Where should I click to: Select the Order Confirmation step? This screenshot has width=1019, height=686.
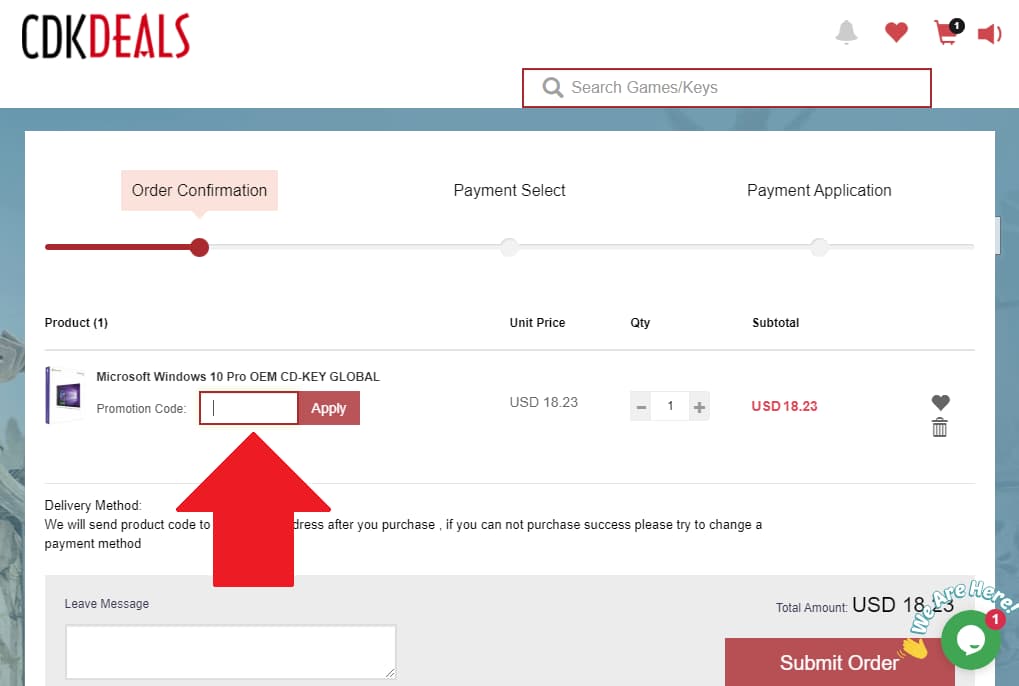click(200, 190)
